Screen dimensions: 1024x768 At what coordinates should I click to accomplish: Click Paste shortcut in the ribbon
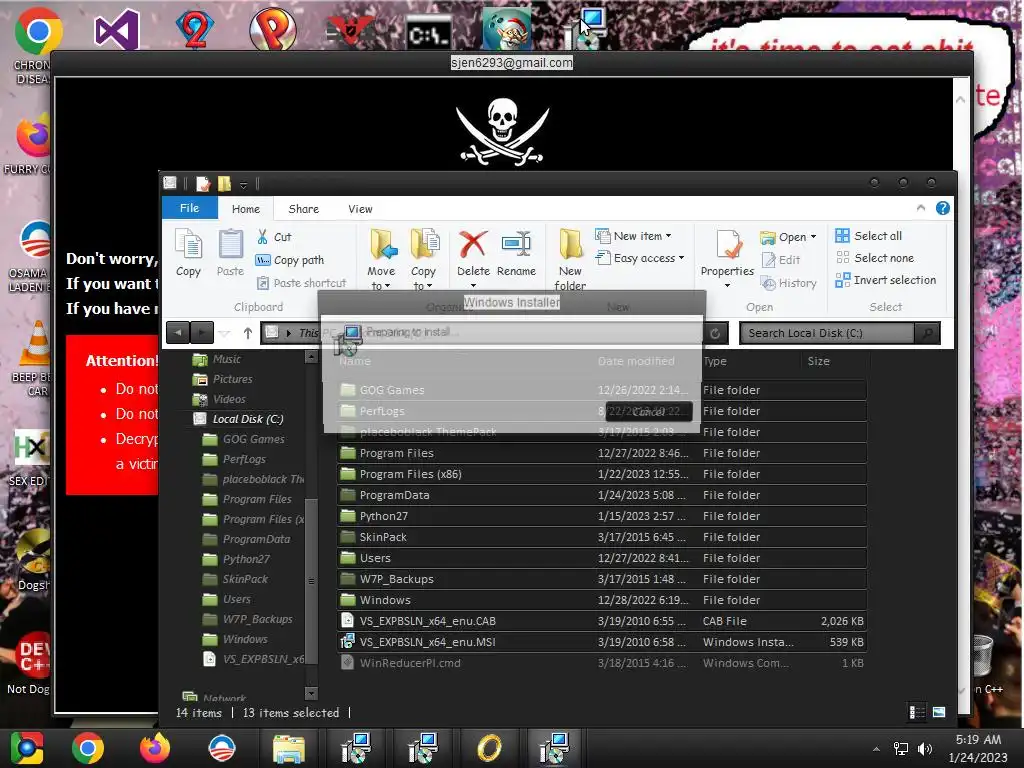(301, 283)
